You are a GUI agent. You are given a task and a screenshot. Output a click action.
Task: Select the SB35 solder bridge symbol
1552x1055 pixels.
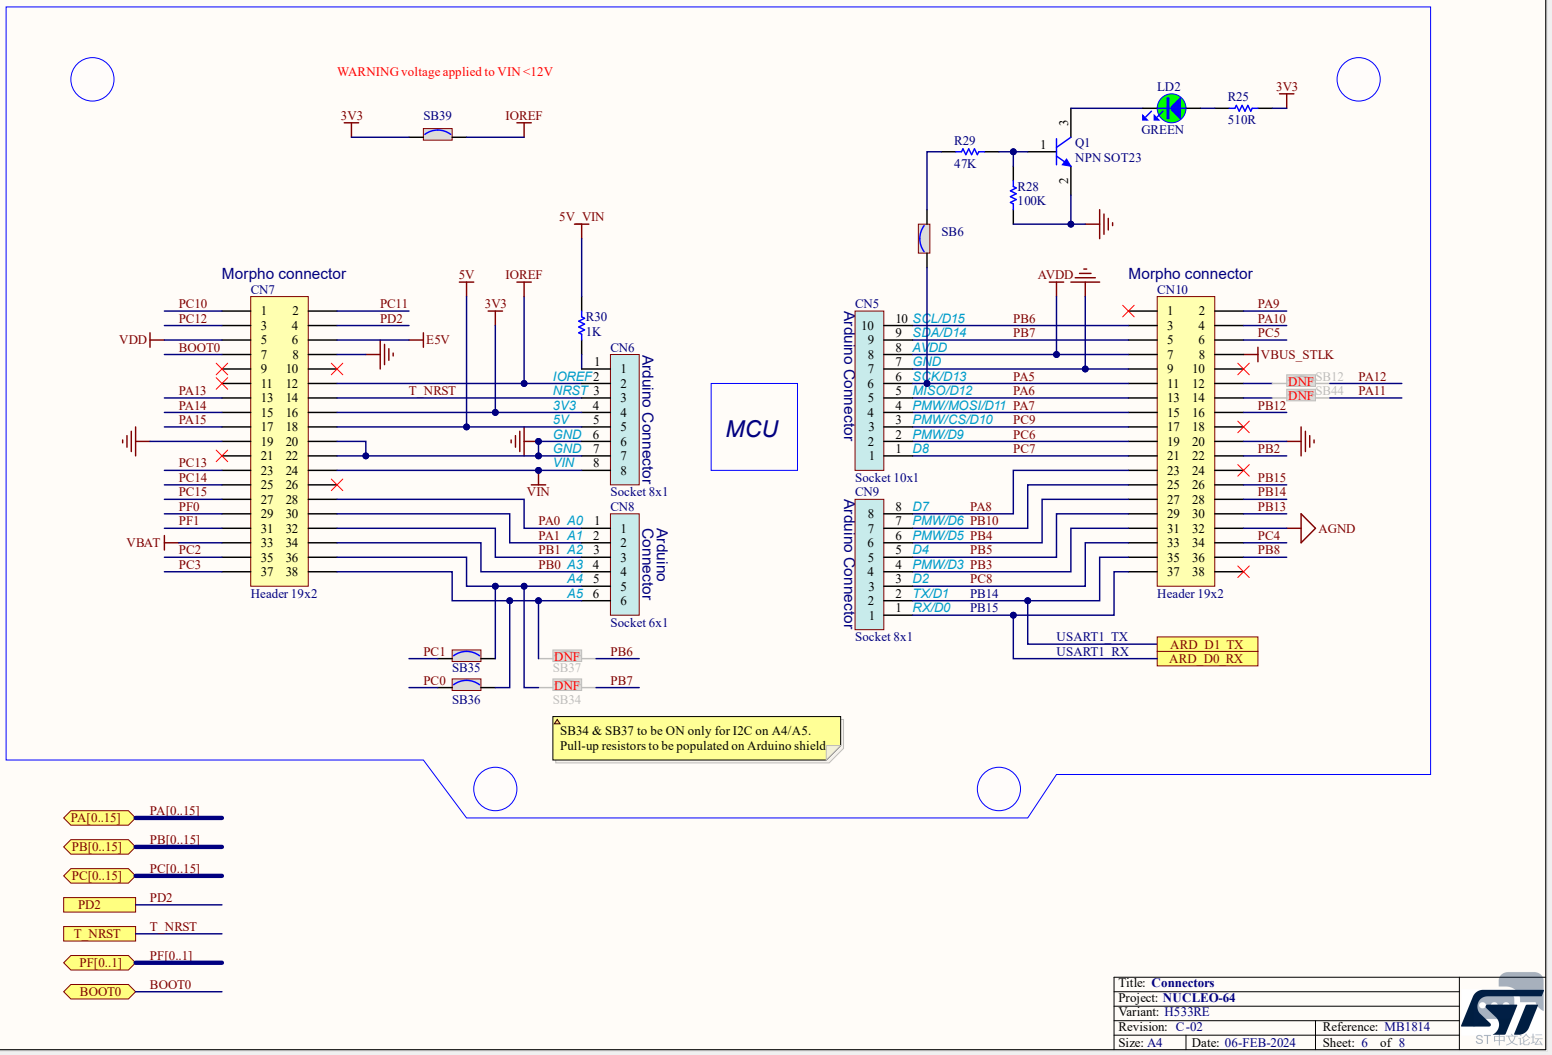466,656
